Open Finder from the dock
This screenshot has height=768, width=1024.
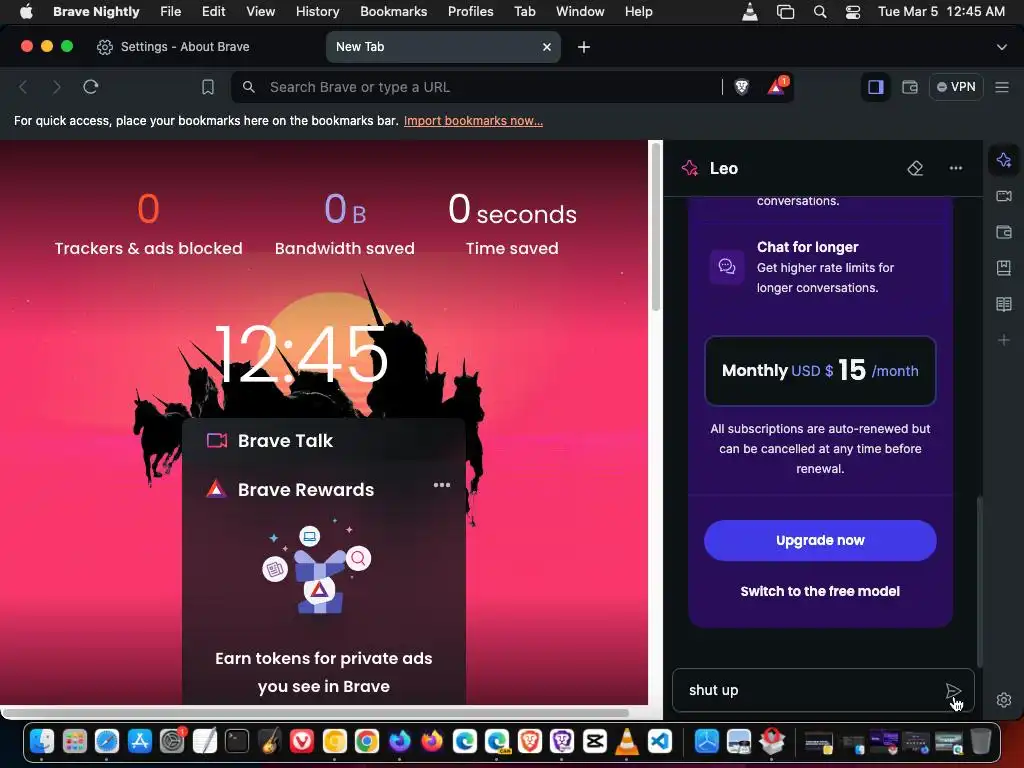pyautogui.click(x=42, y=741)
